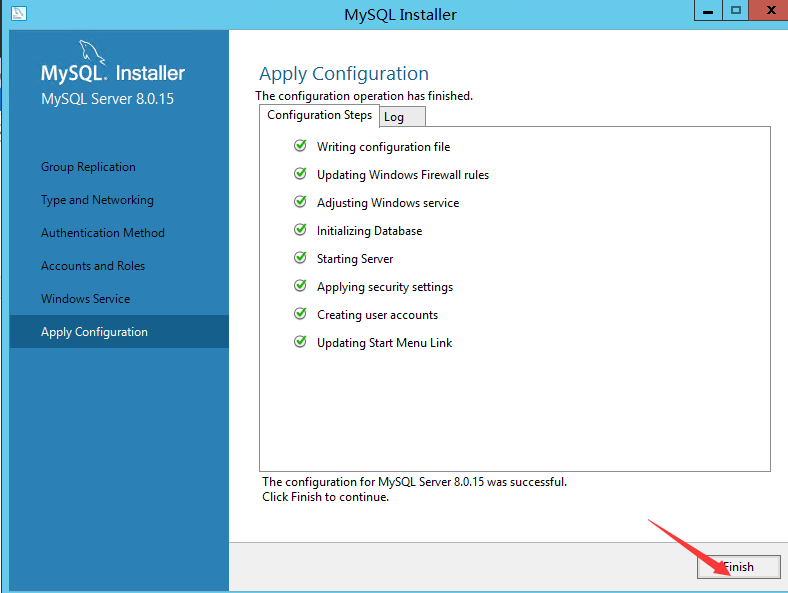Open the Accounts and Roles step
The height and width of the screenshot is (593, 788).
[x=93, y=266]
